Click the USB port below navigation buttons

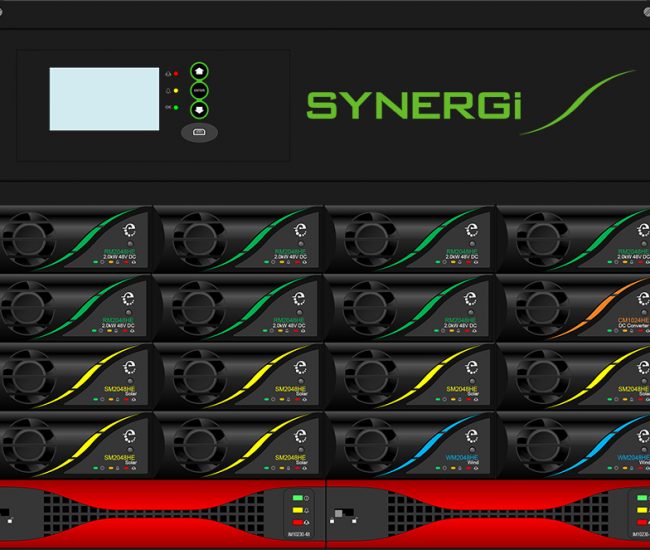pos(199,132)
